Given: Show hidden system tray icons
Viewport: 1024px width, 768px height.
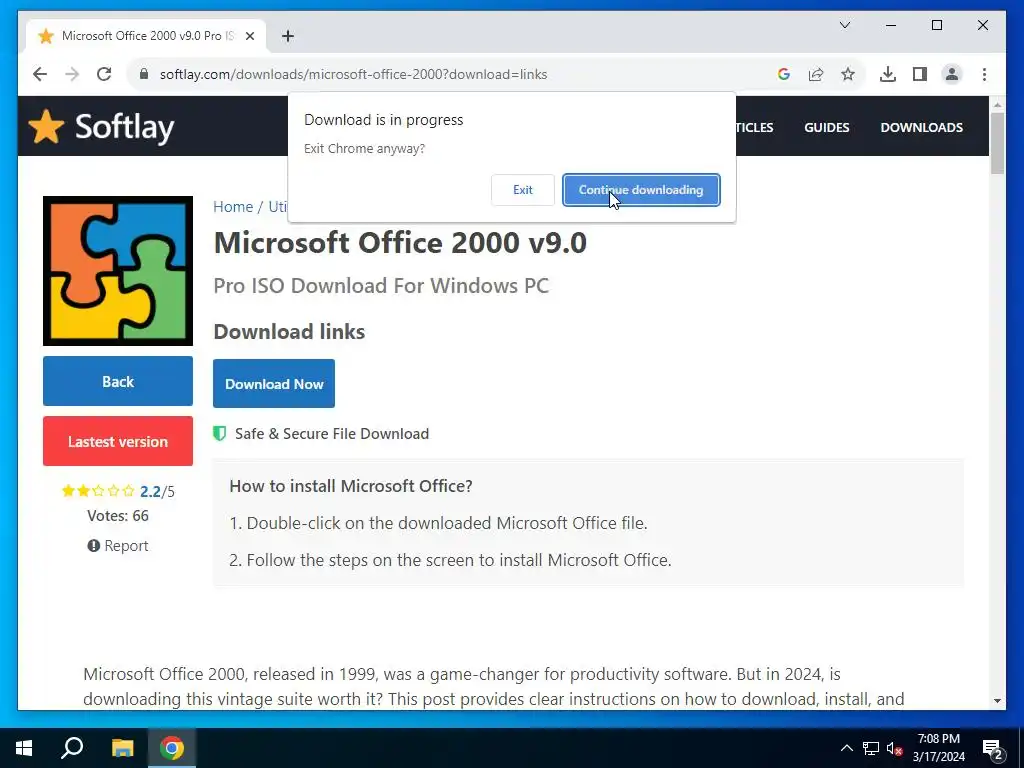Looking at the screenshot, I should [846, 748].
